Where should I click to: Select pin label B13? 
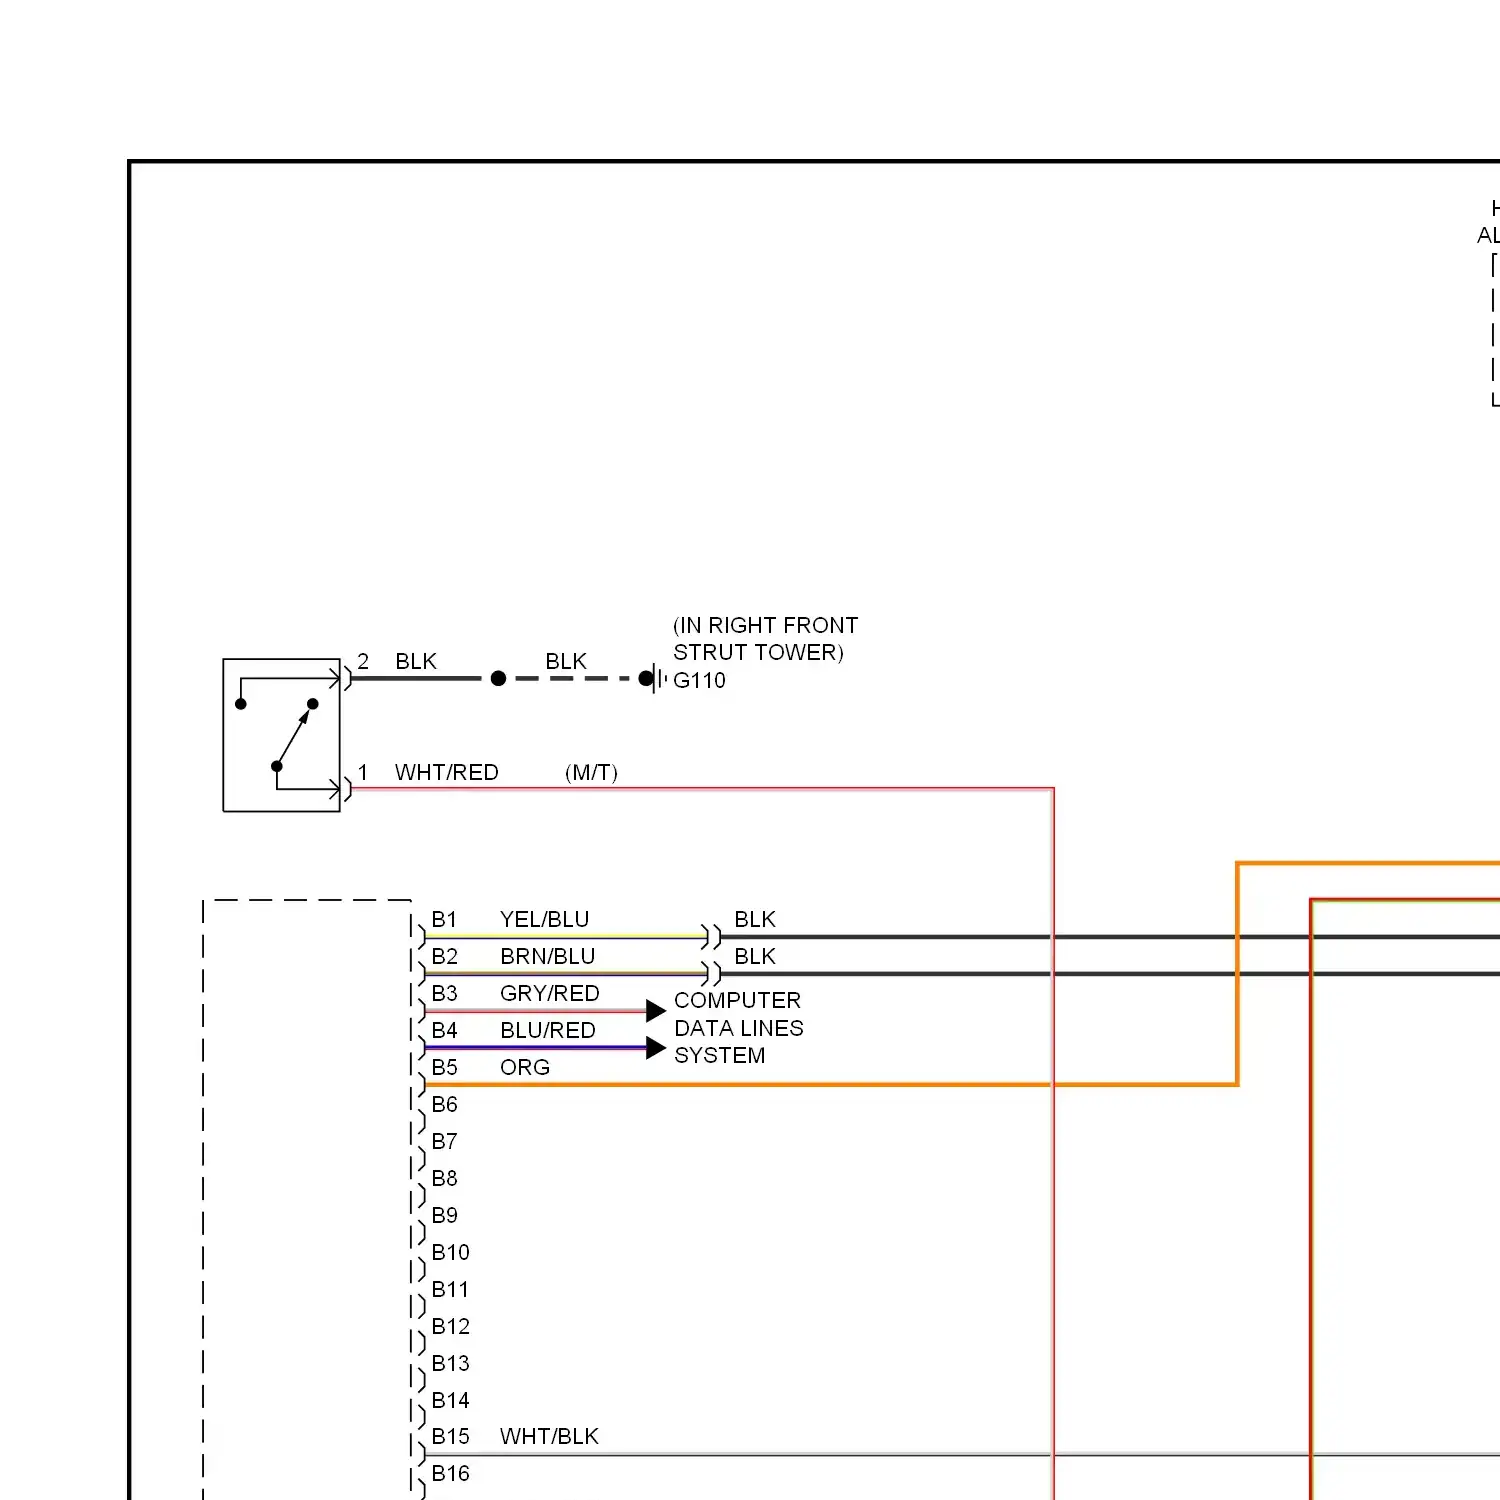450,1363
